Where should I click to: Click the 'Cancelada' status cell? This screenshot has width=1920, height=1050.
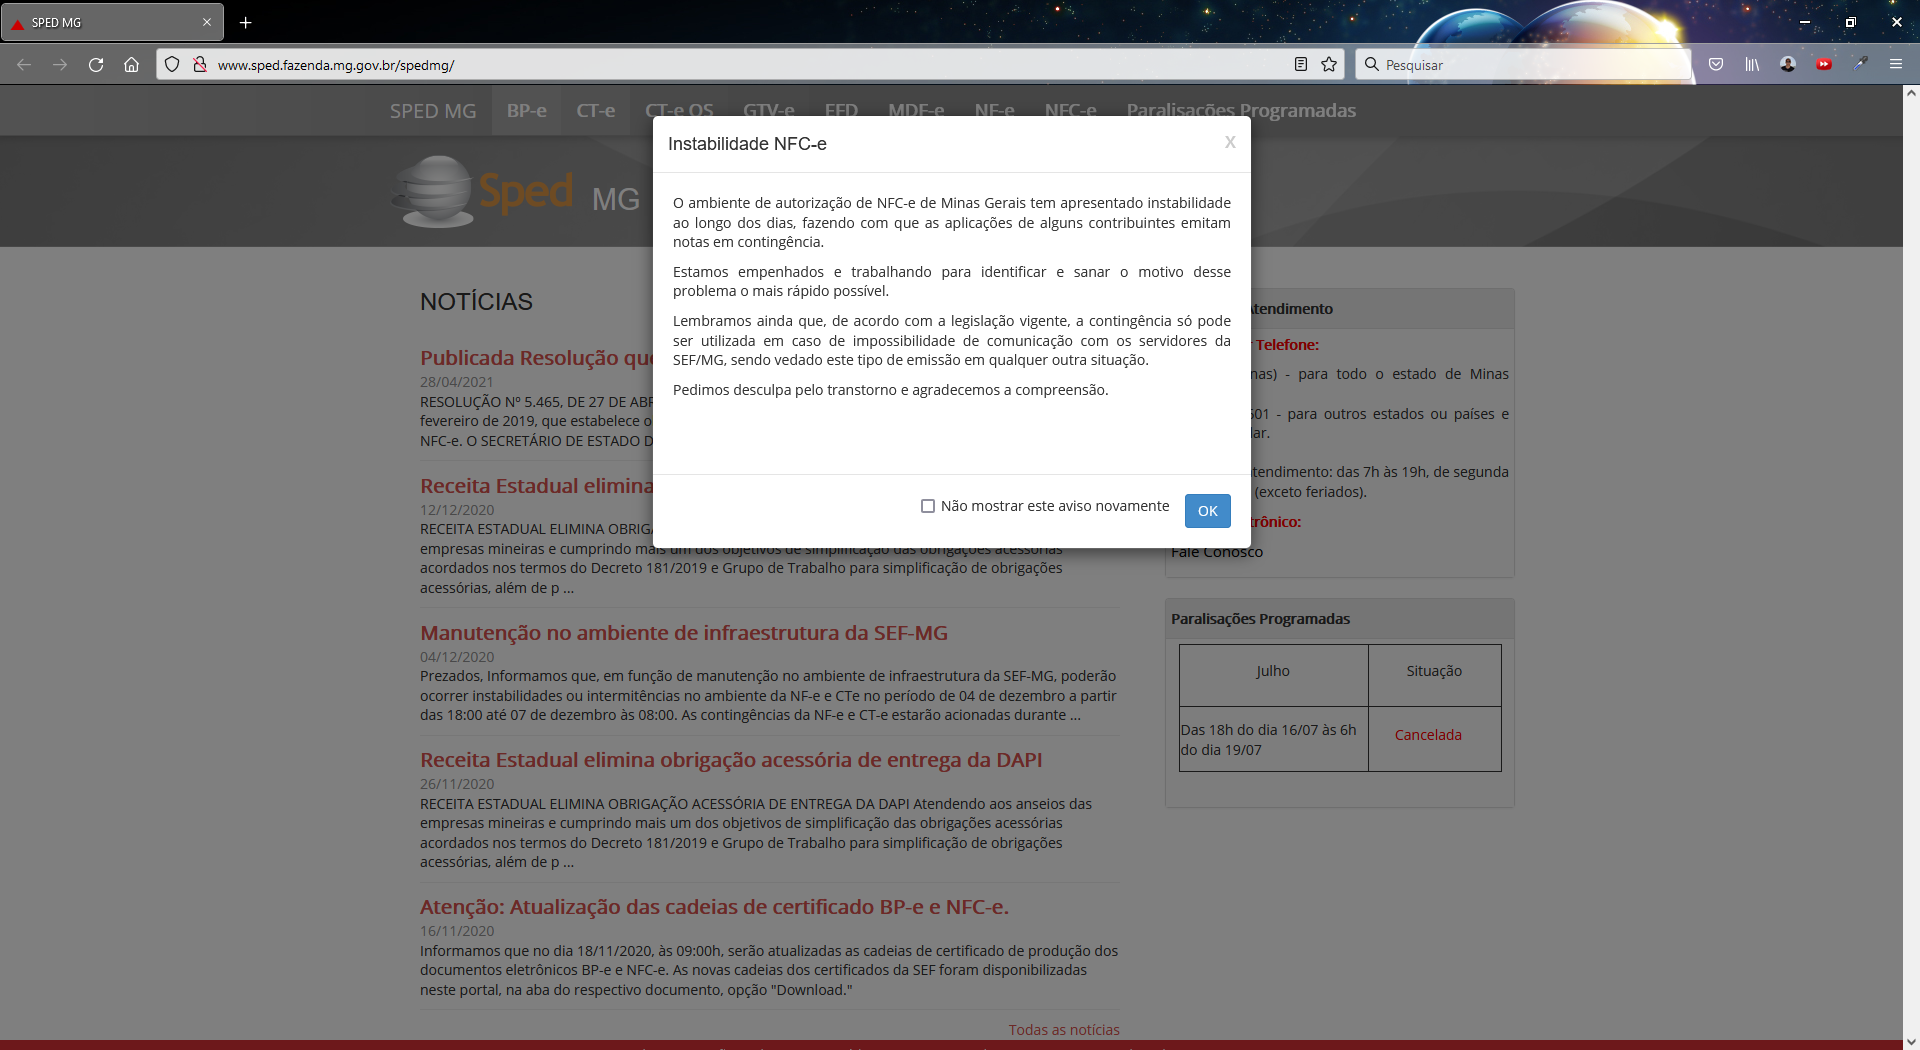[x=1428, y=735]
